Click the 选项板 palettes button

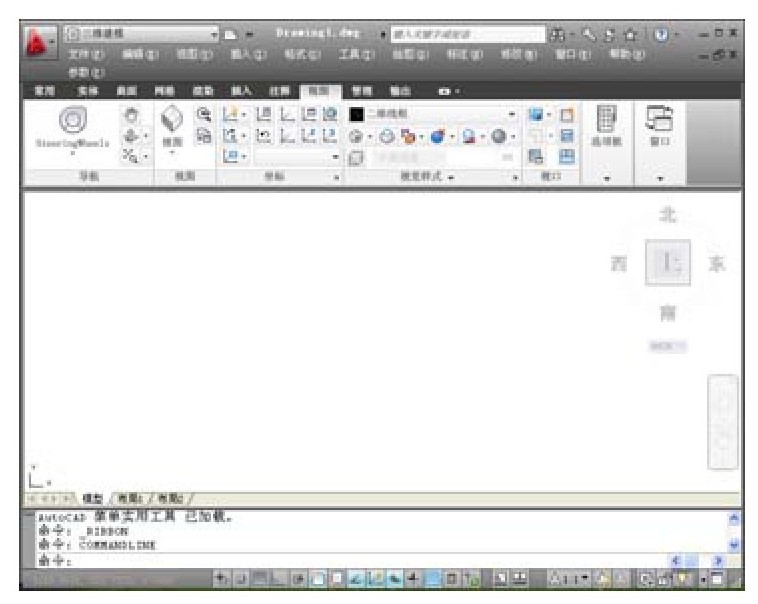pos(606,125)
